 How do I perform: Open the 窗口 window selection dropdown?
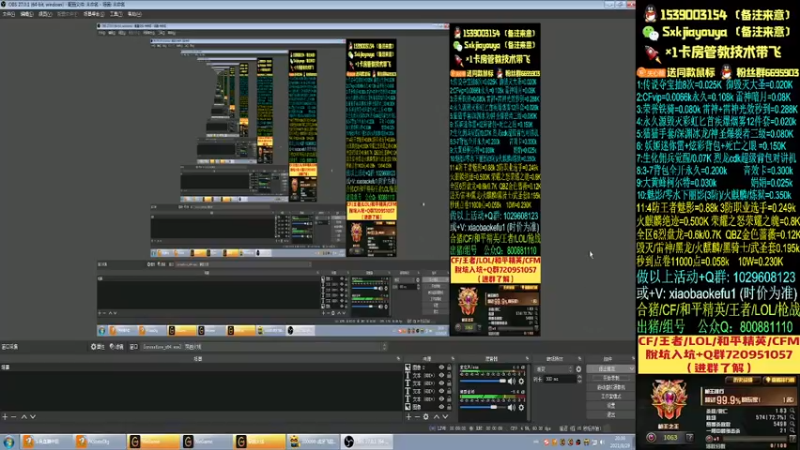pos(263,347)
